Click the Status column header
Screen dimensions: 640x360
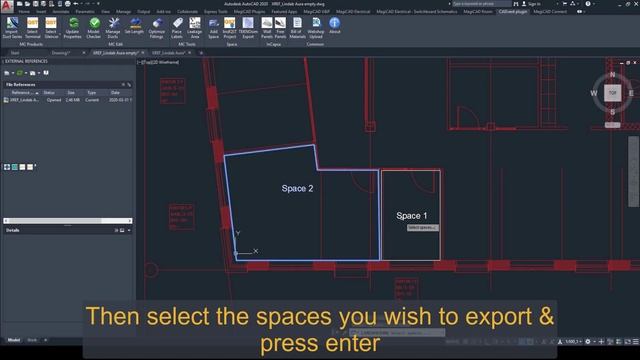49,93
